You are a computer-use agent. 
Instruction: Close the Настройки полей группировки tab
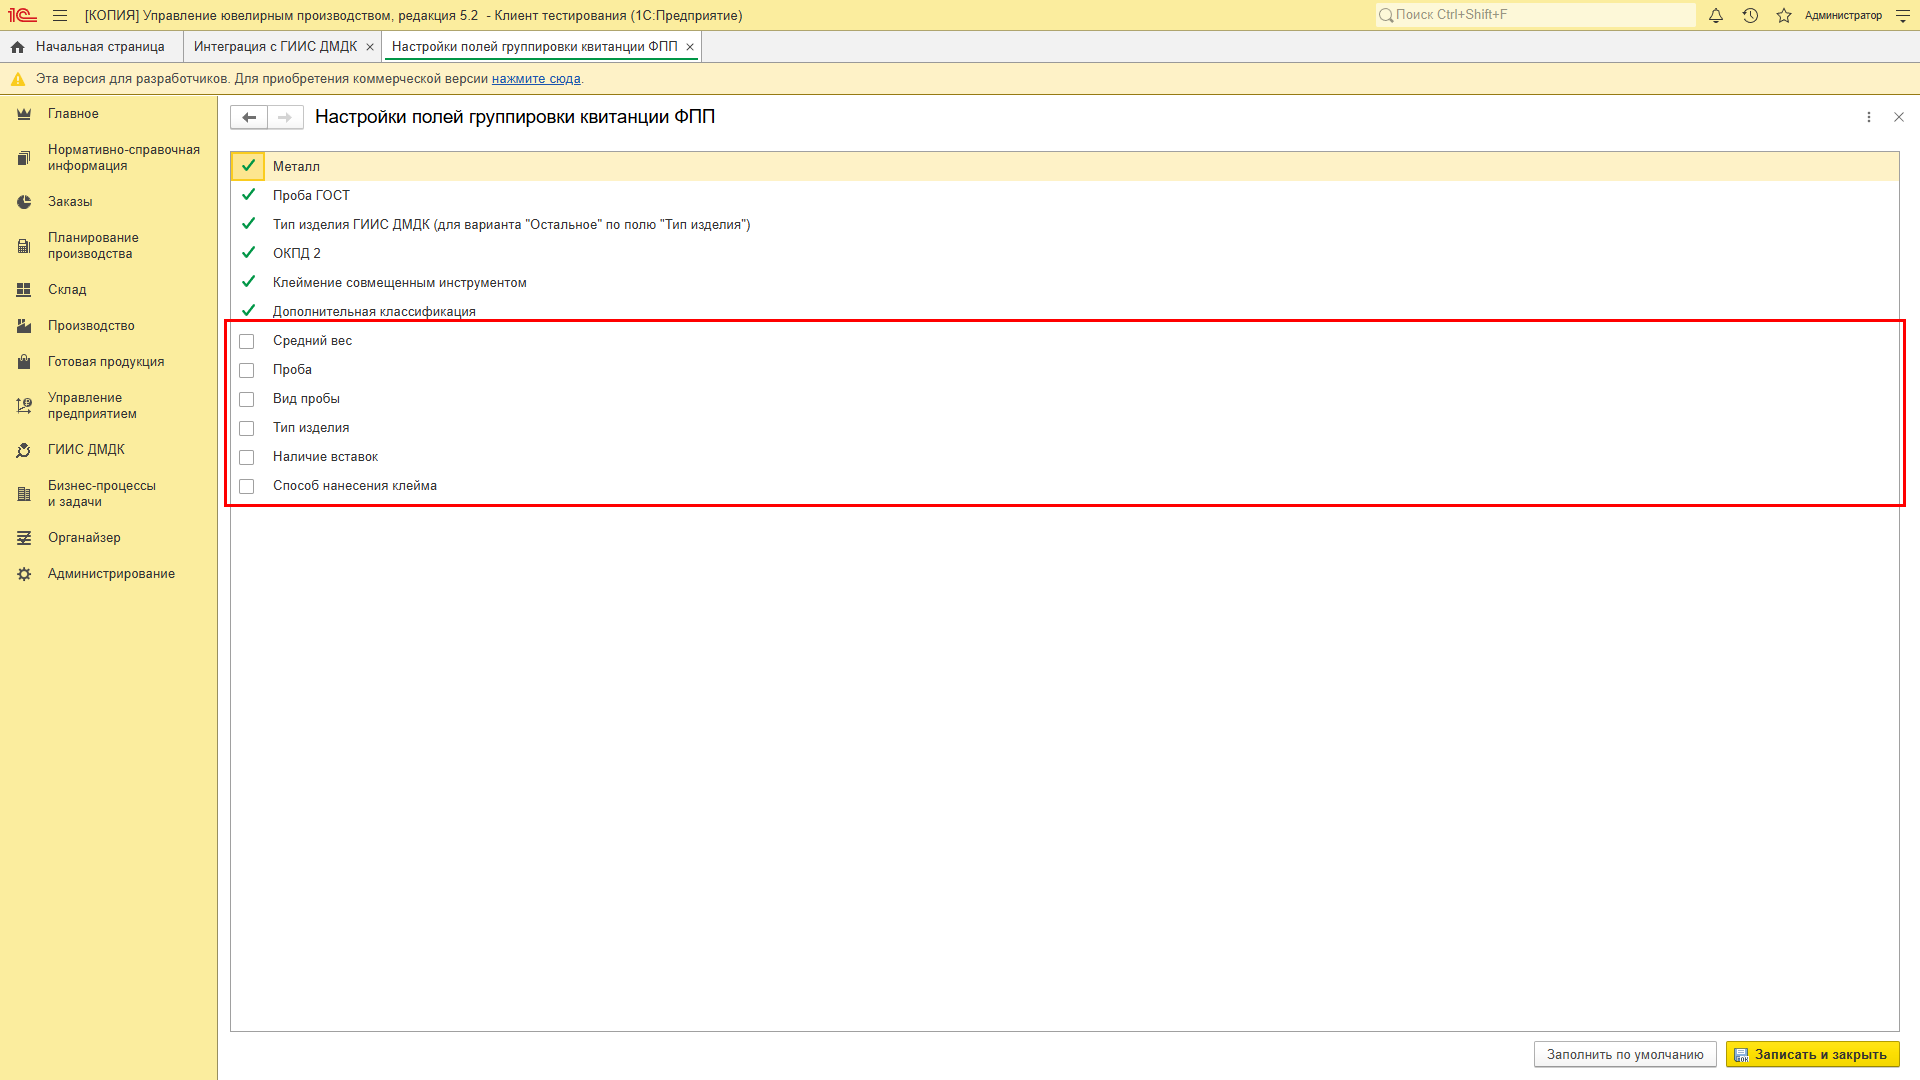click(690, 47)
